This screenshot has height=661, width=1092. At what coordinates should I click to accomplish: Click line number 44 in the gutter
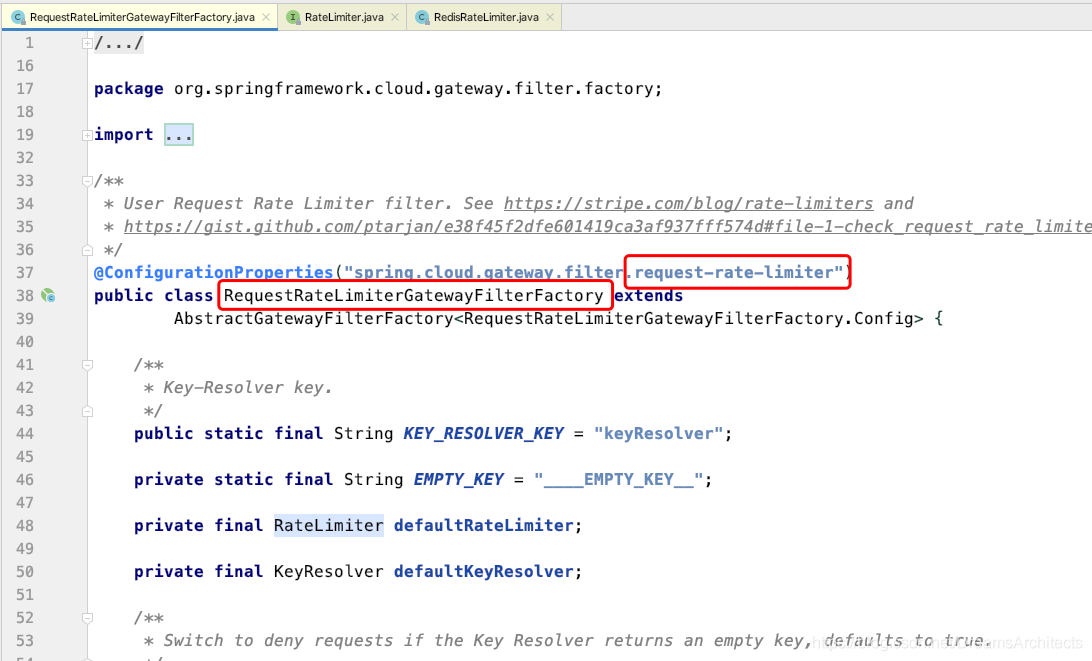click(x=25, y=433)
